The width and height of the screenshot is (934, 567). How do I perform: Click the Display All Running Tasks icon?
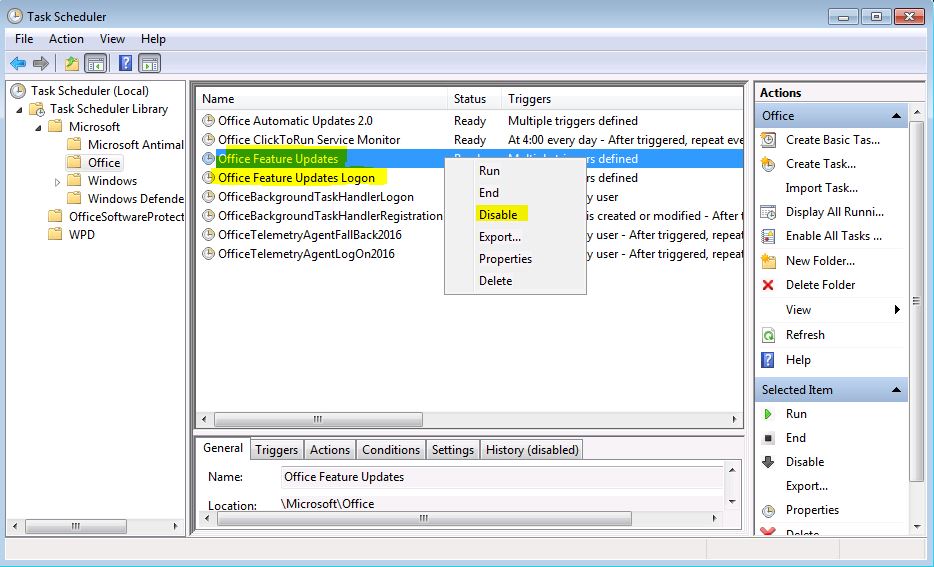coord(768,213)
